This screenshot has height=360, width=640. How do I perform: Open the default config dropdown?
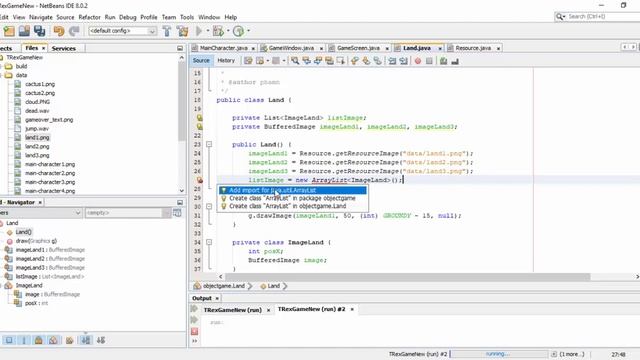pyautogui.click(x=122, y=31)
